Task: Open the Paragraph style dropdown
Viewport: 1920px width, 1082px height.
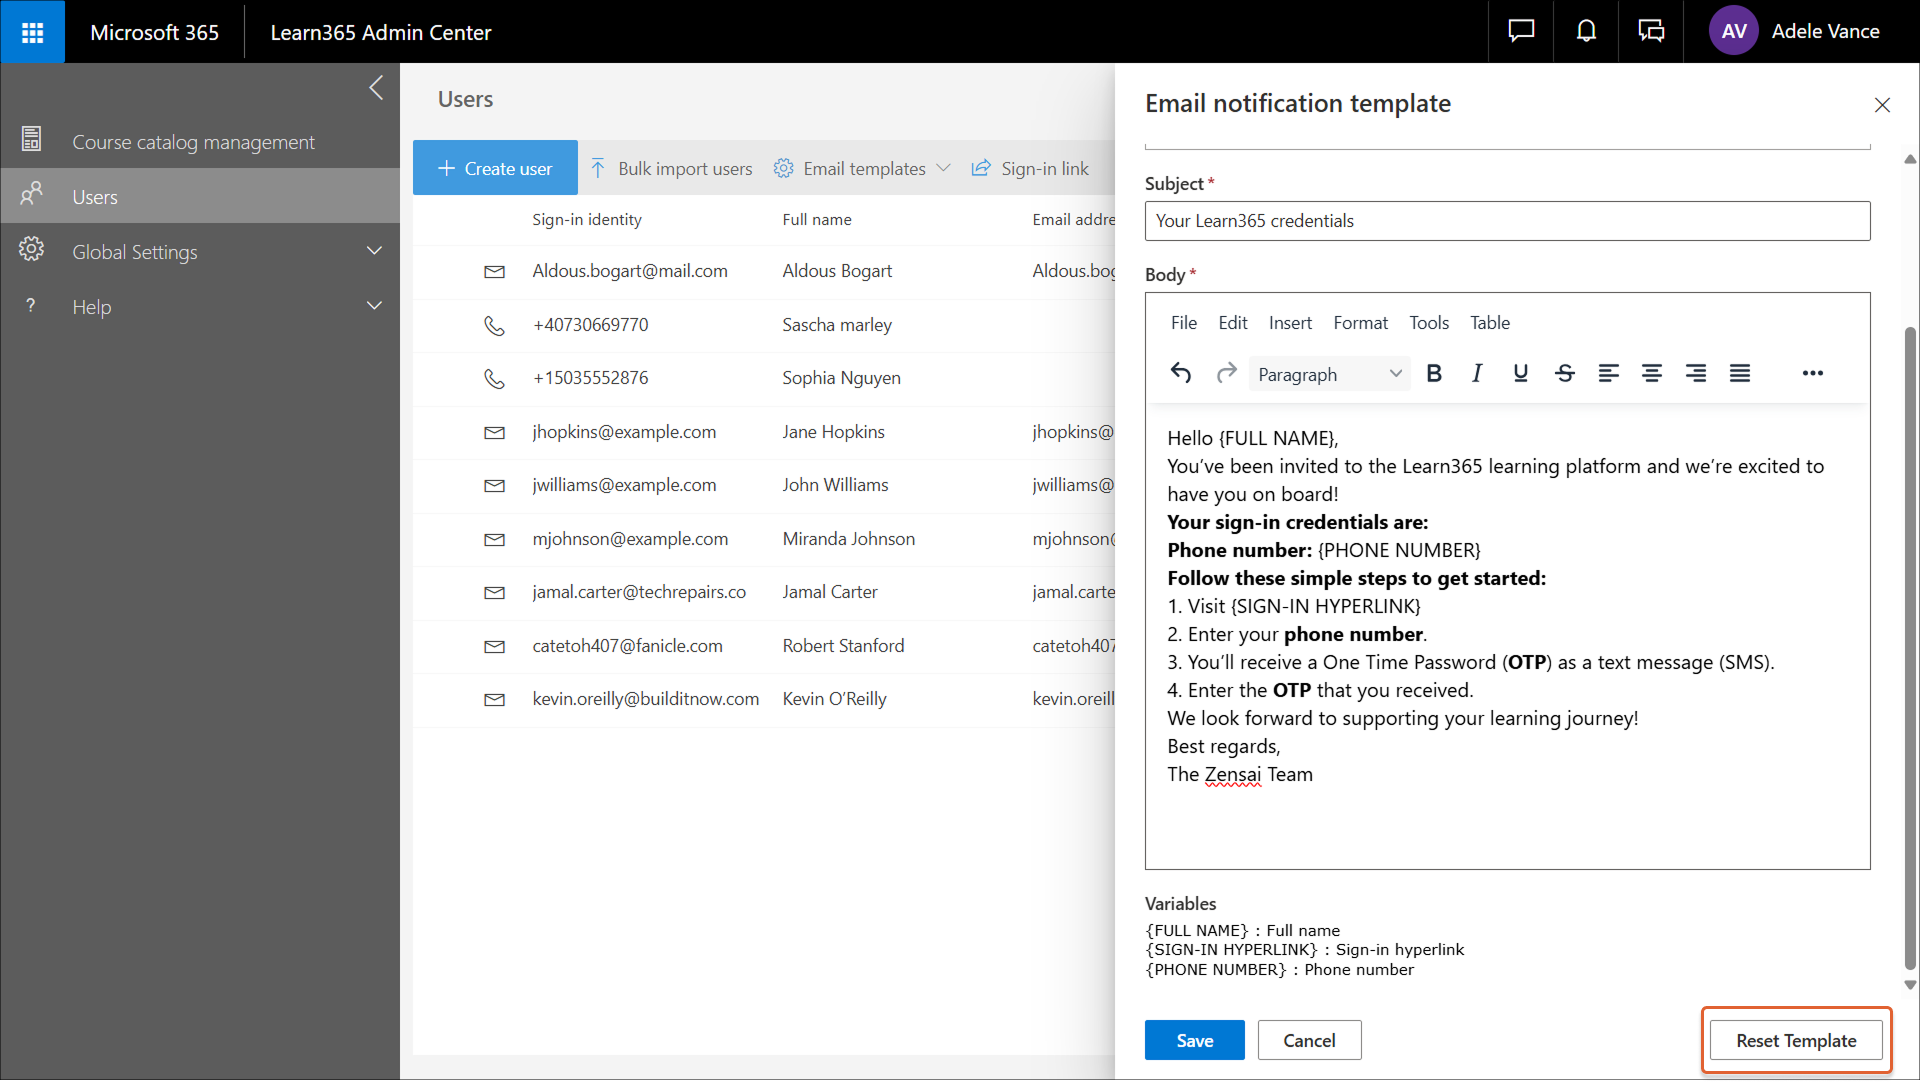Action: (x=1329, y=374)
